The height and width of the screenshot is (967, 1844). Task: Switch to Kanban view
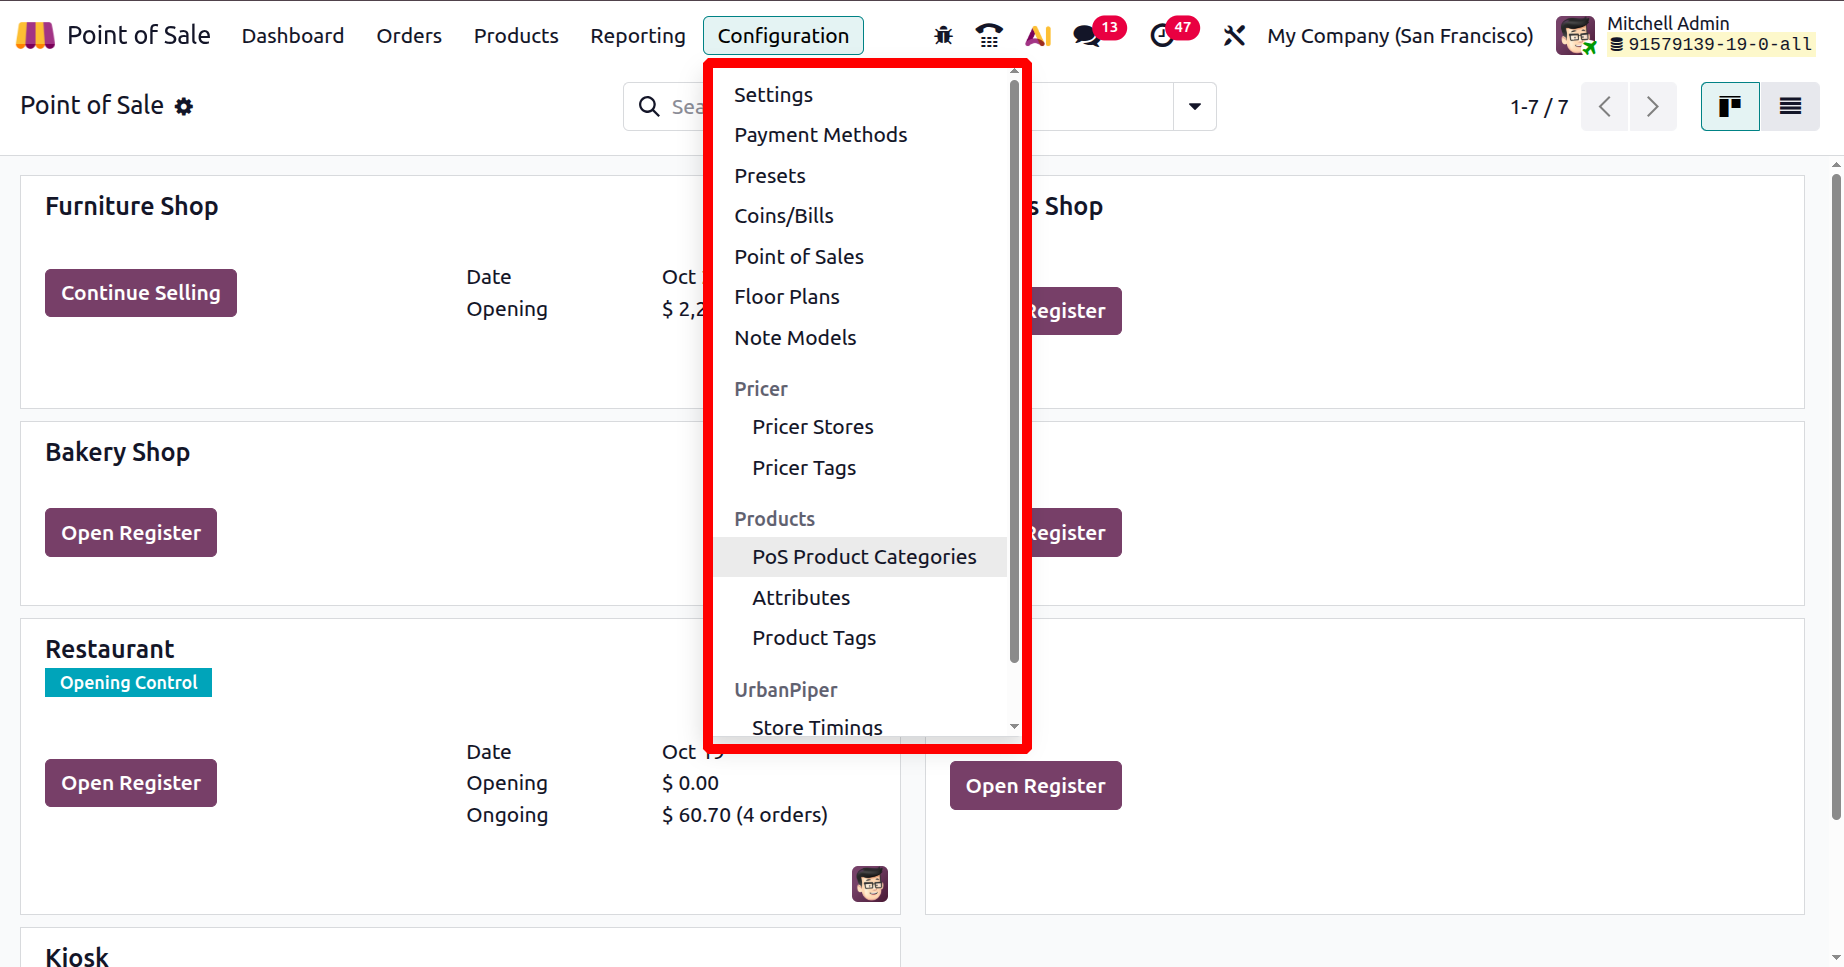point(1730,106)
